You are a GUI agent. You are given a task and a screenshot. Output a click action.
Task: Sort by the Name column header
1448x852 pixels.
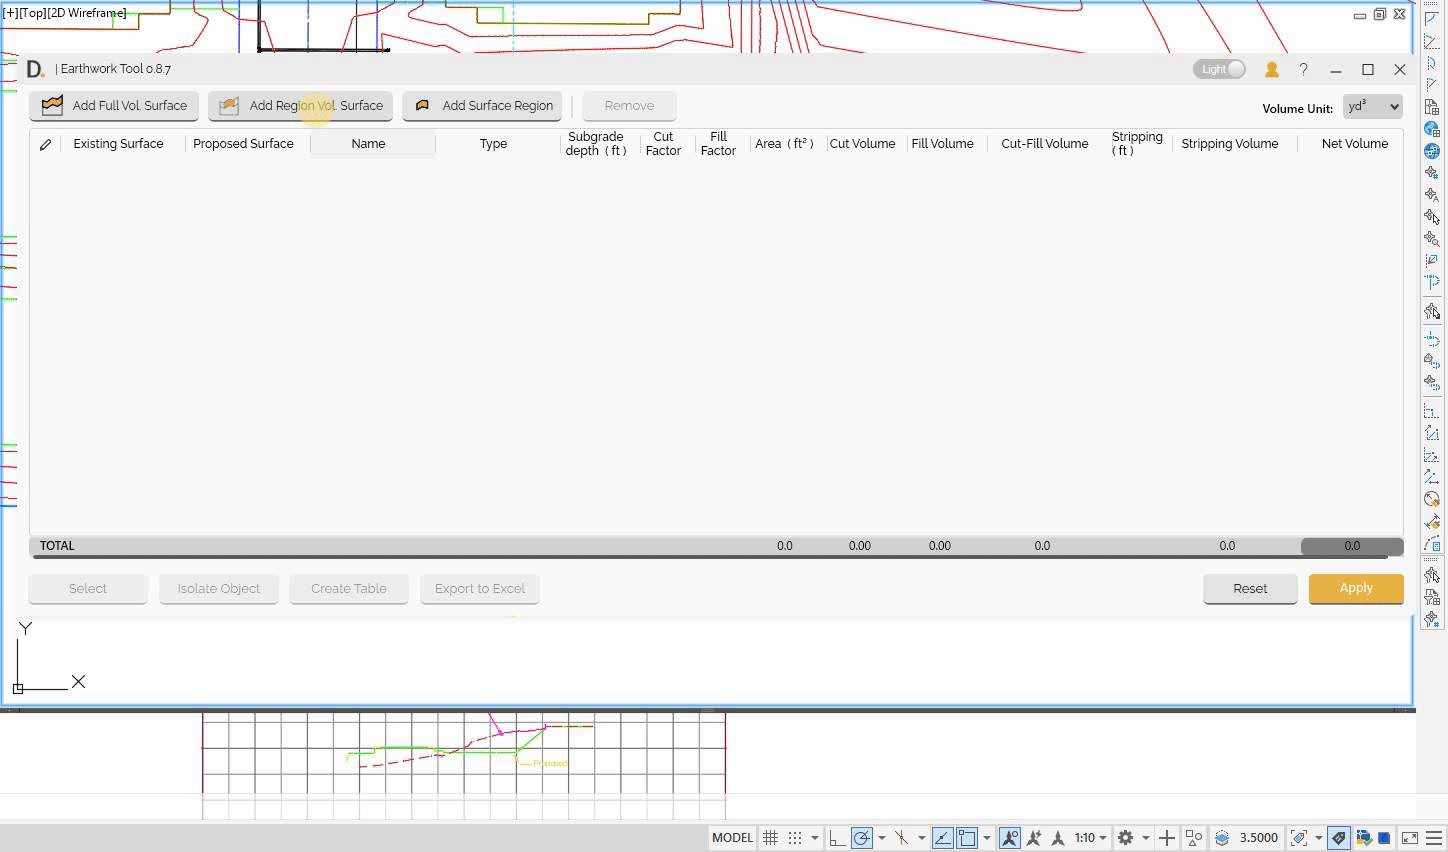[368, 144]
